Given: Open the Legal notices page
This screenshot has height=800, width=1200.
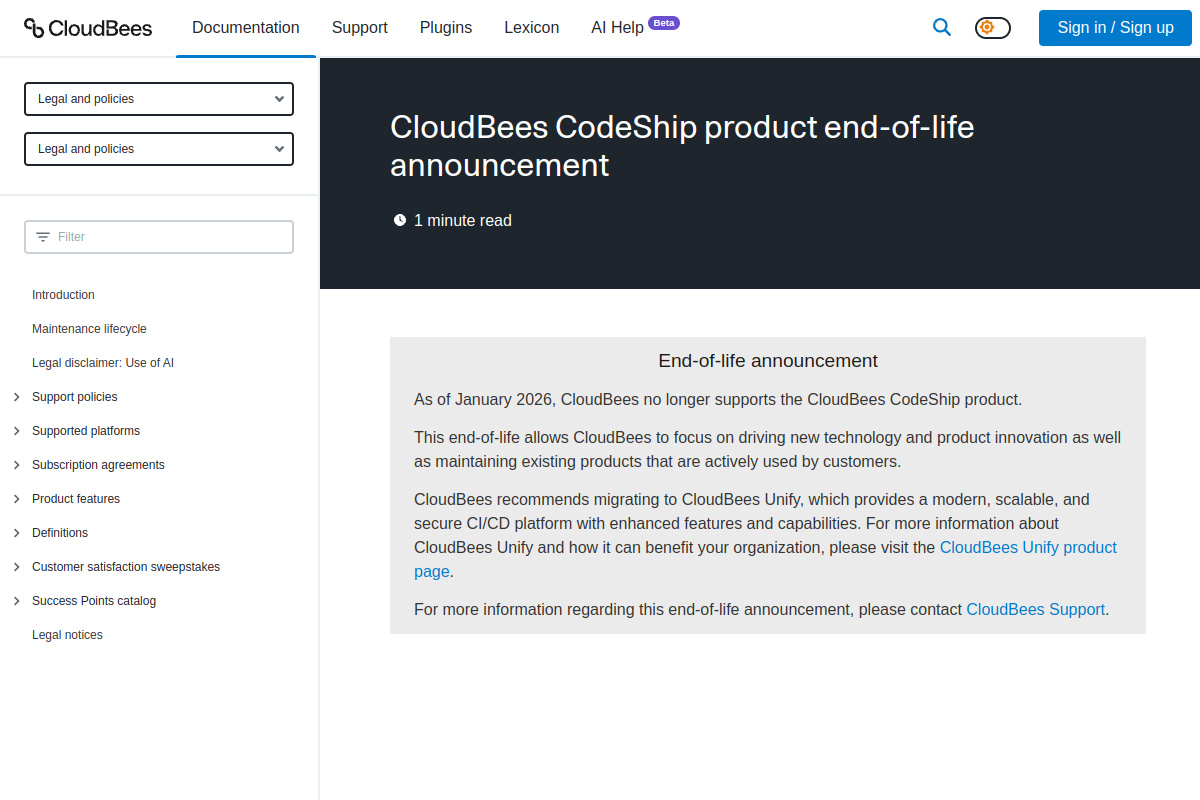Looking at the screenshot, I should 67,635.
